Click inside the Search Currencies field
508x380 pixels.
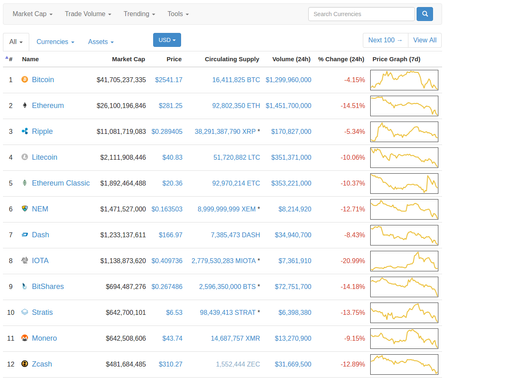(x=361, y=14)
